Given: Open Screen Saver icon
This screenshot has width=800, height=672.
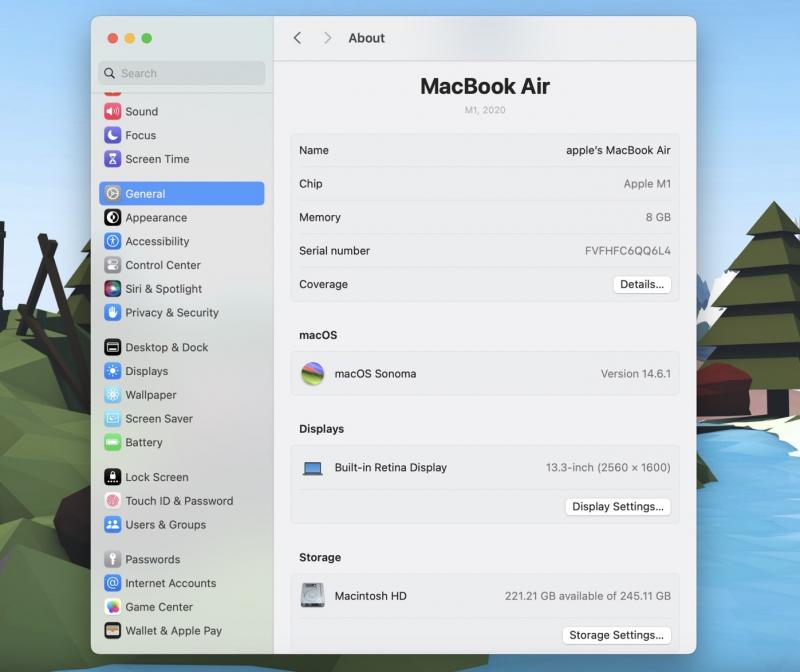Looking at the screenshot, I should coord(113,418).
